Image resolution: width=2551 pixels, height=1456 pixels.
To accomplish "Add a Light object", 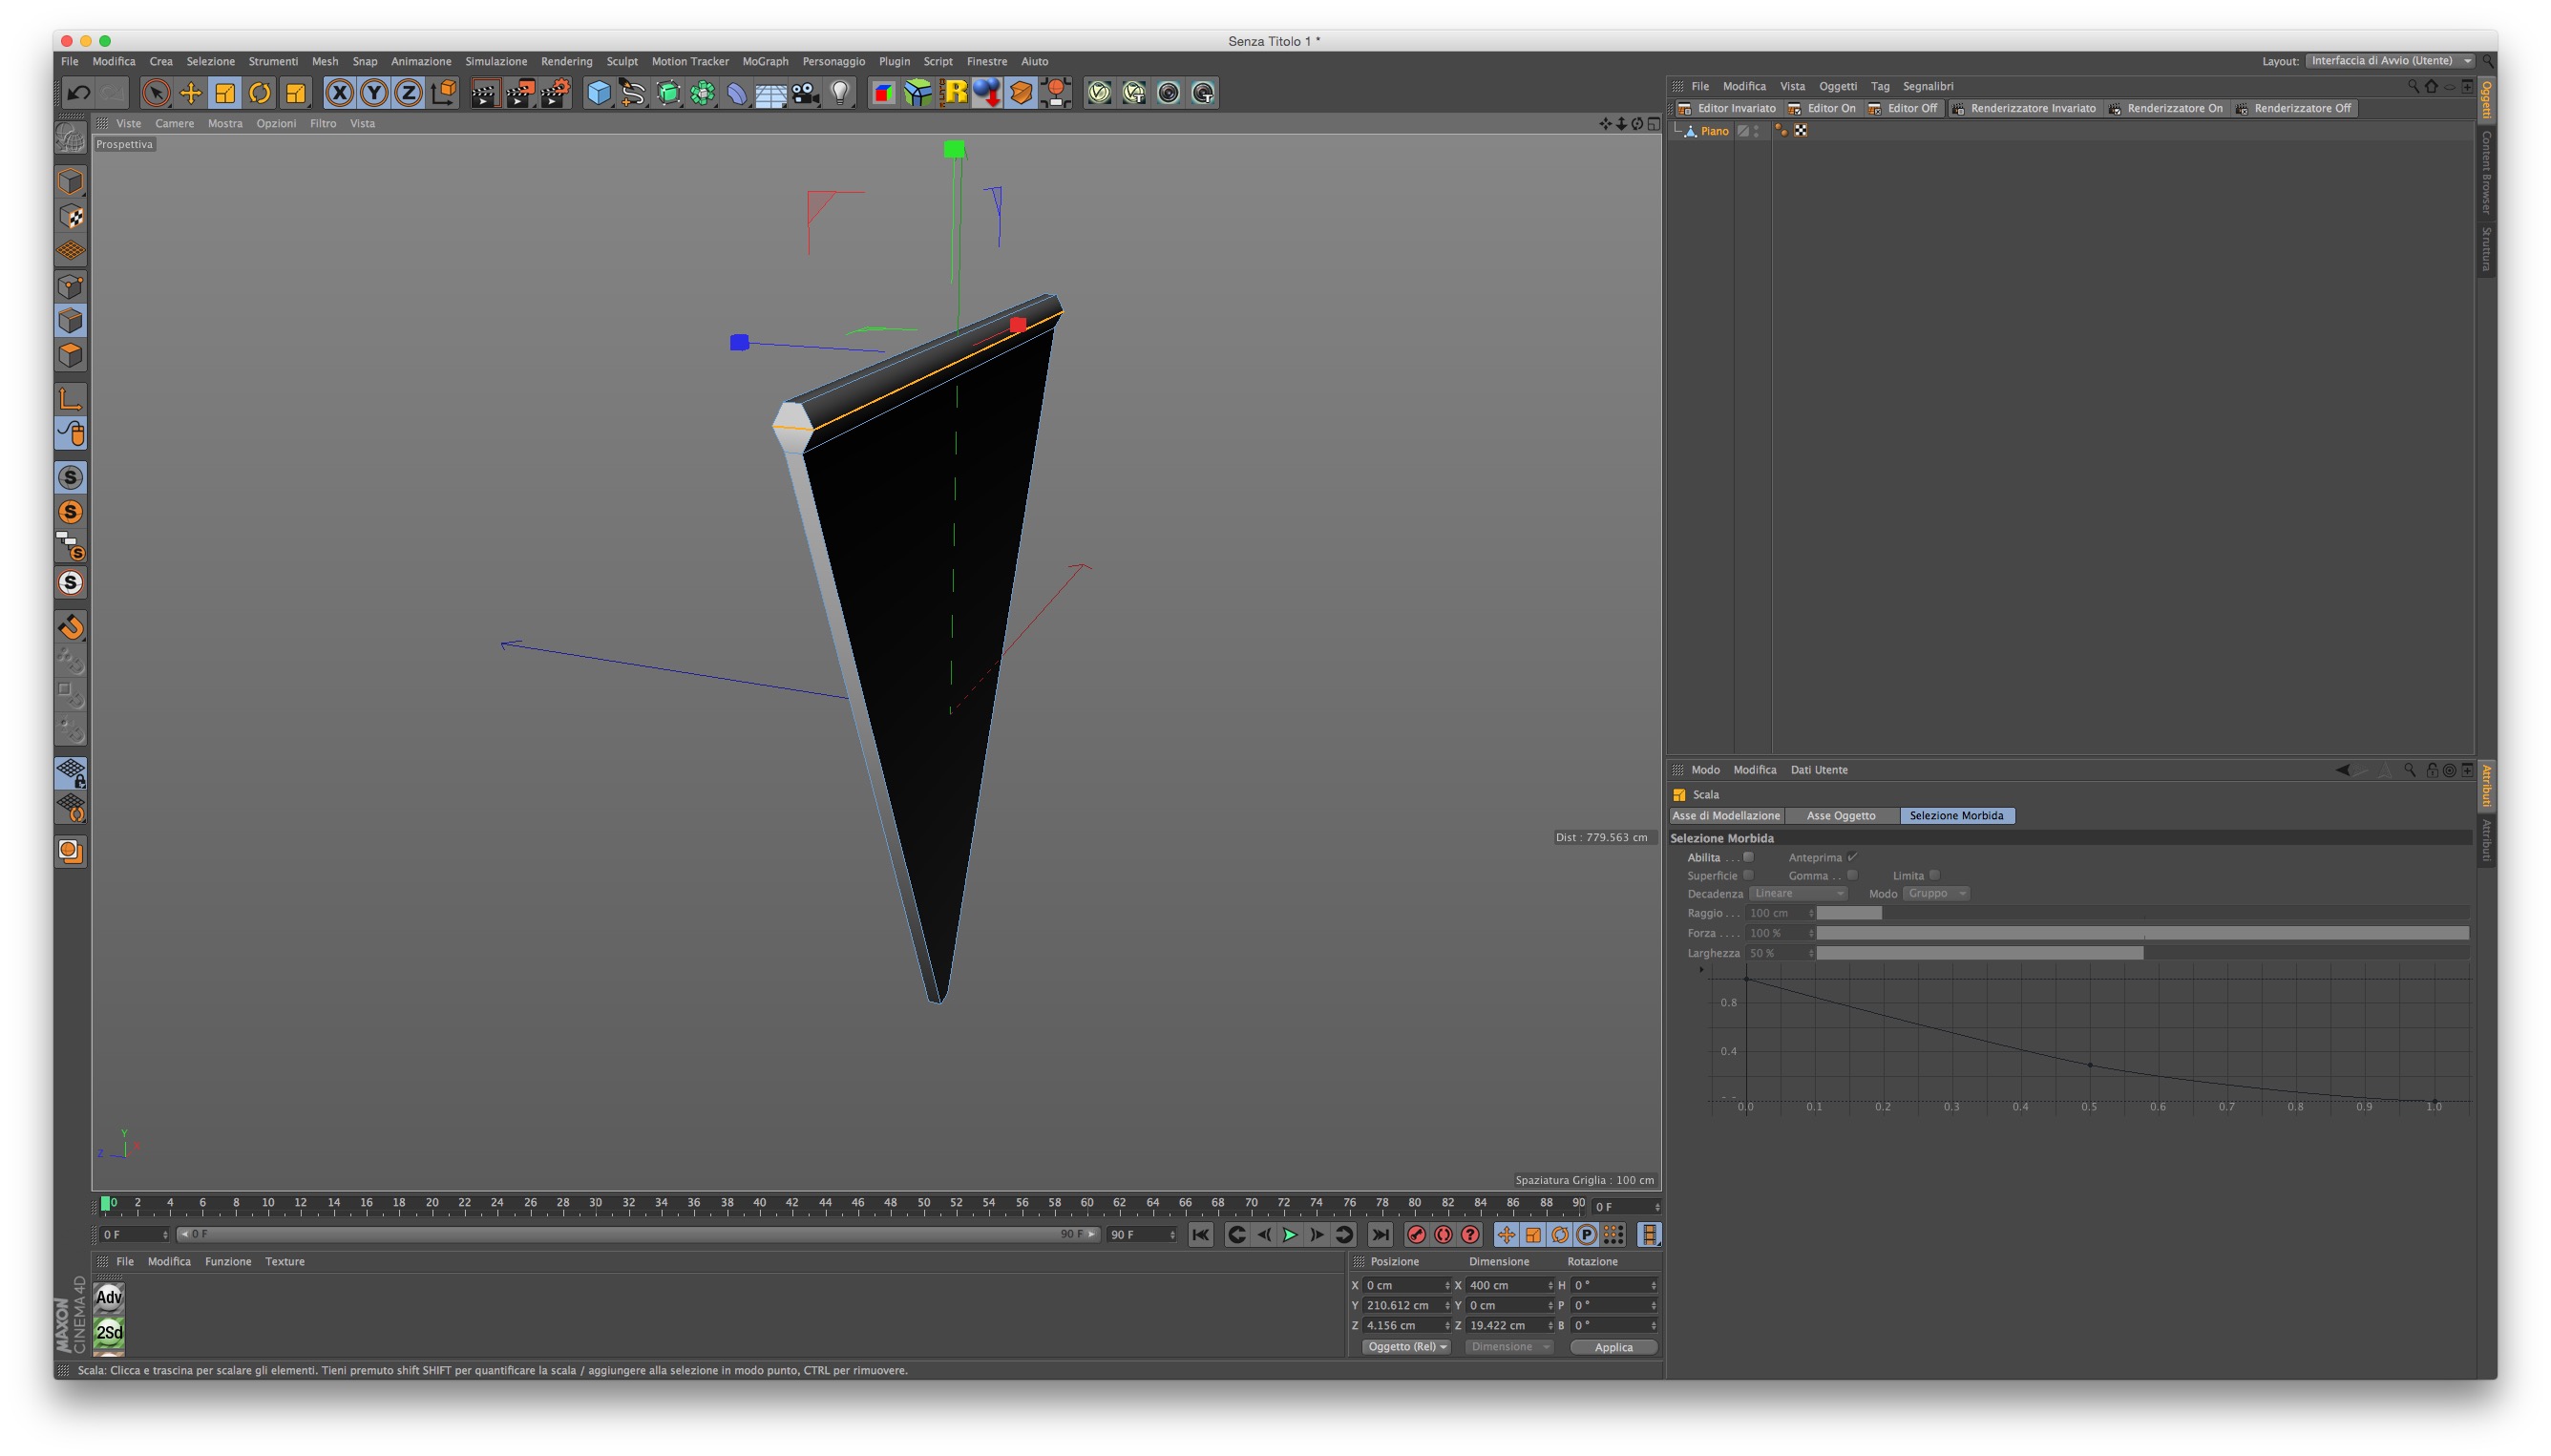I will [x=840, y=93].
